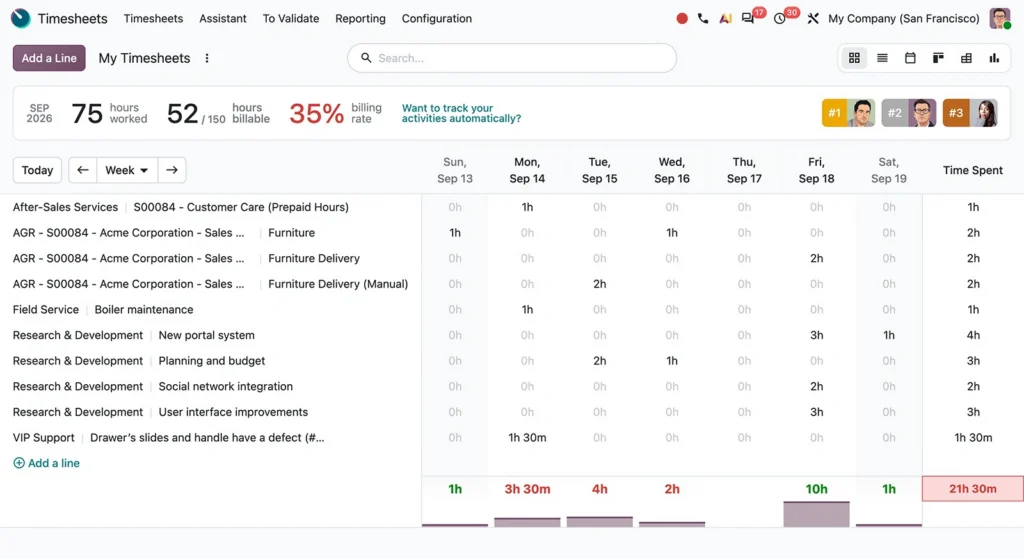Click the Friday bar in daily chart

tap(816, 514)
